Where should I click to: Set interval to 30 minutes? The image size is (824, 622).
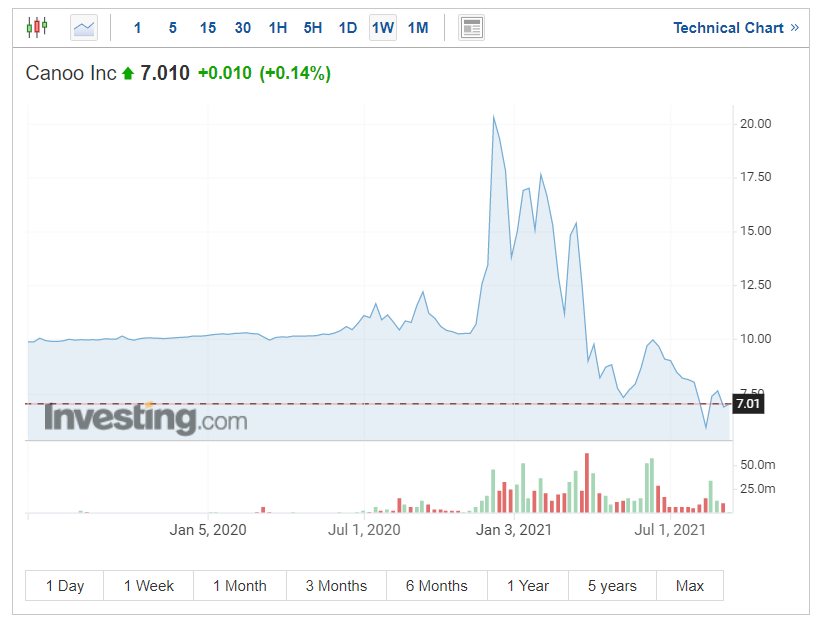(243, 28)
